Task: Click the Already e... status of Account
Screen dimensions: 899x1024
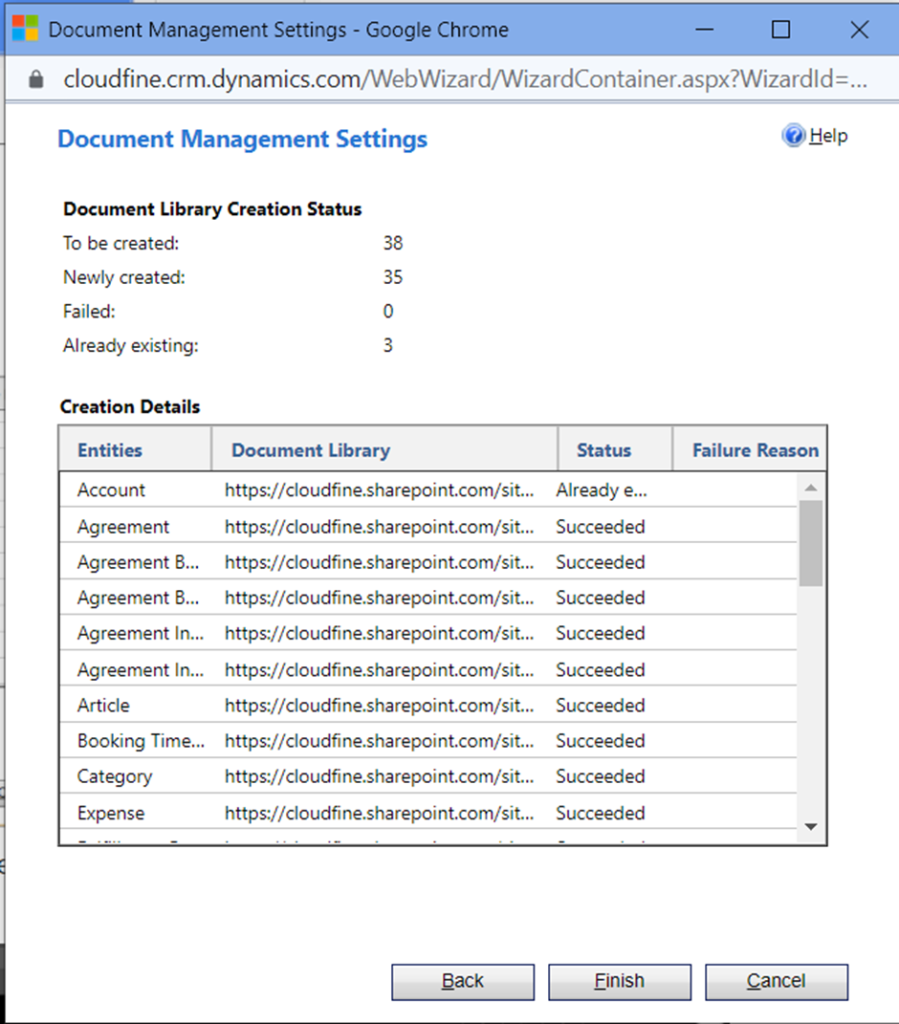Action: pyautogui.click(x=601, y=490)
